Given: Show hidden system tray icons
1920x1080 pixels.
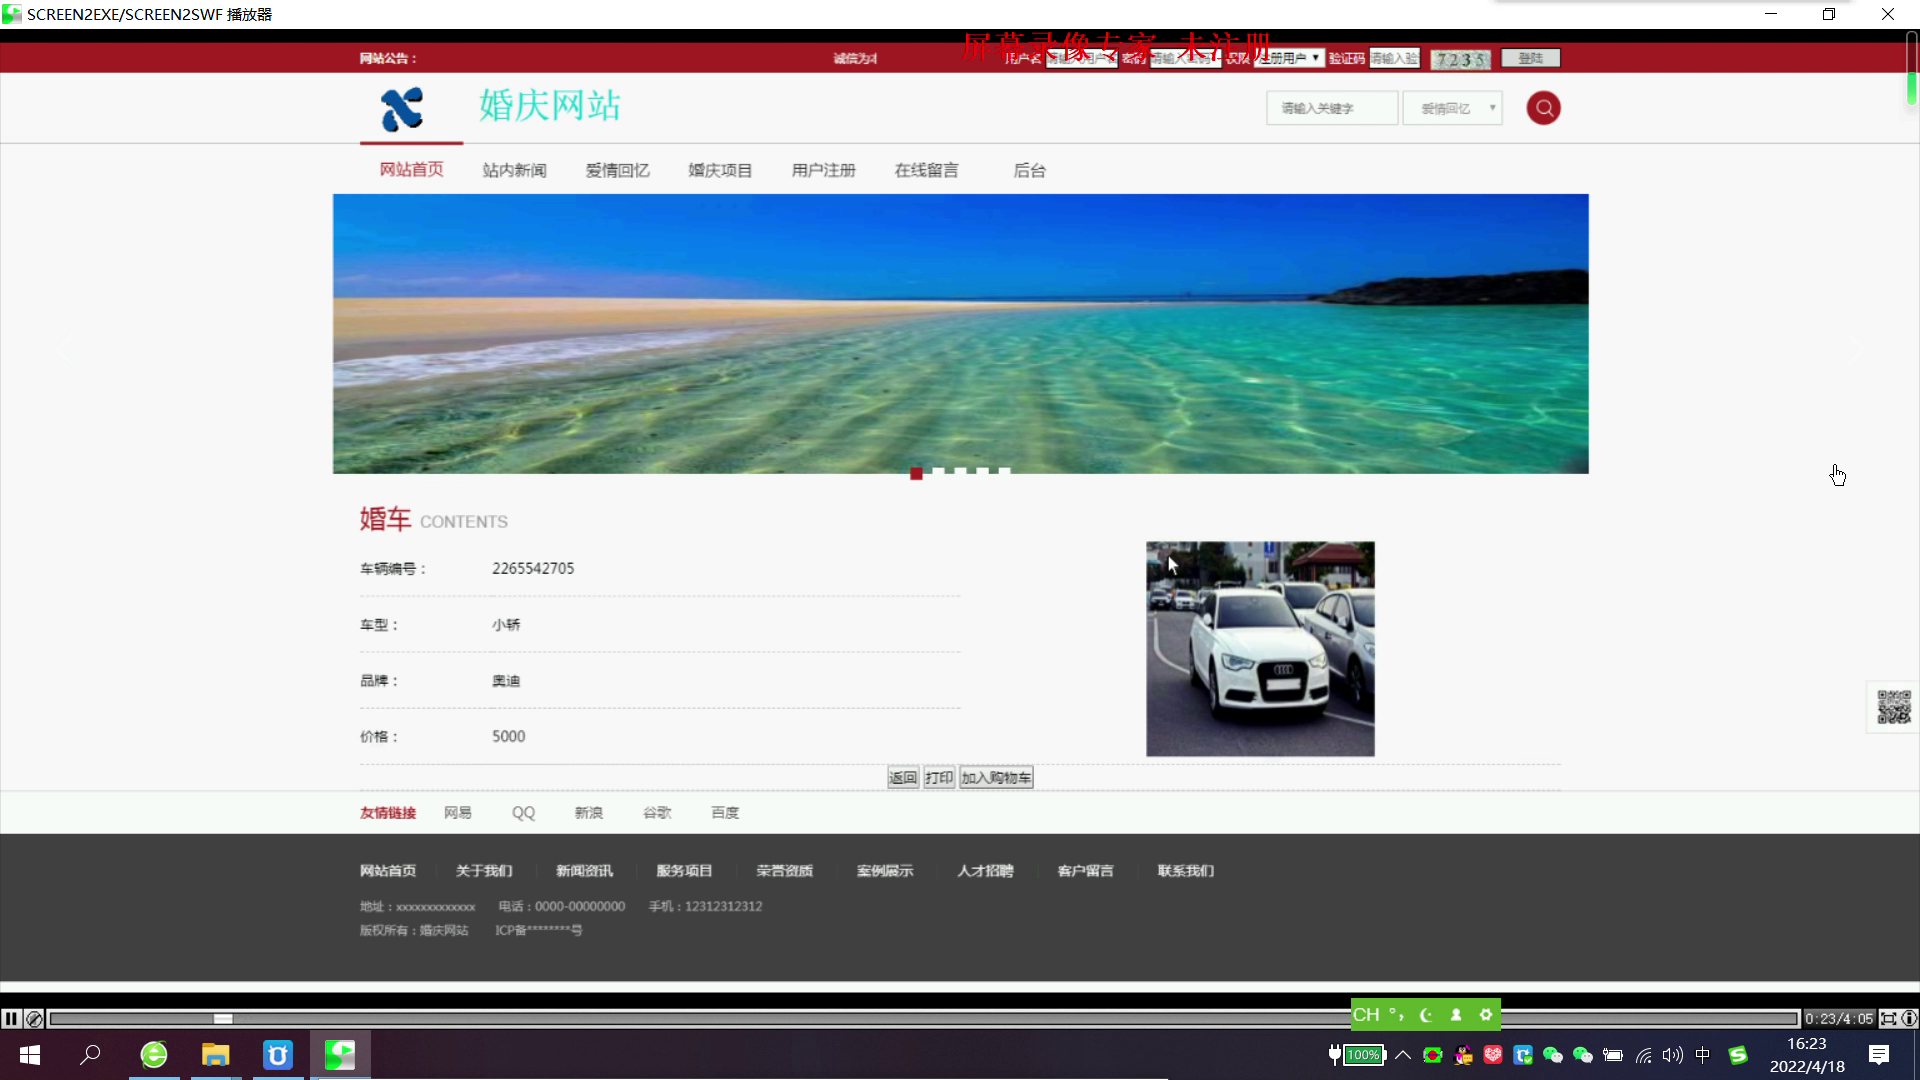Looking at the screenshot, I should click(1403, 1055).
